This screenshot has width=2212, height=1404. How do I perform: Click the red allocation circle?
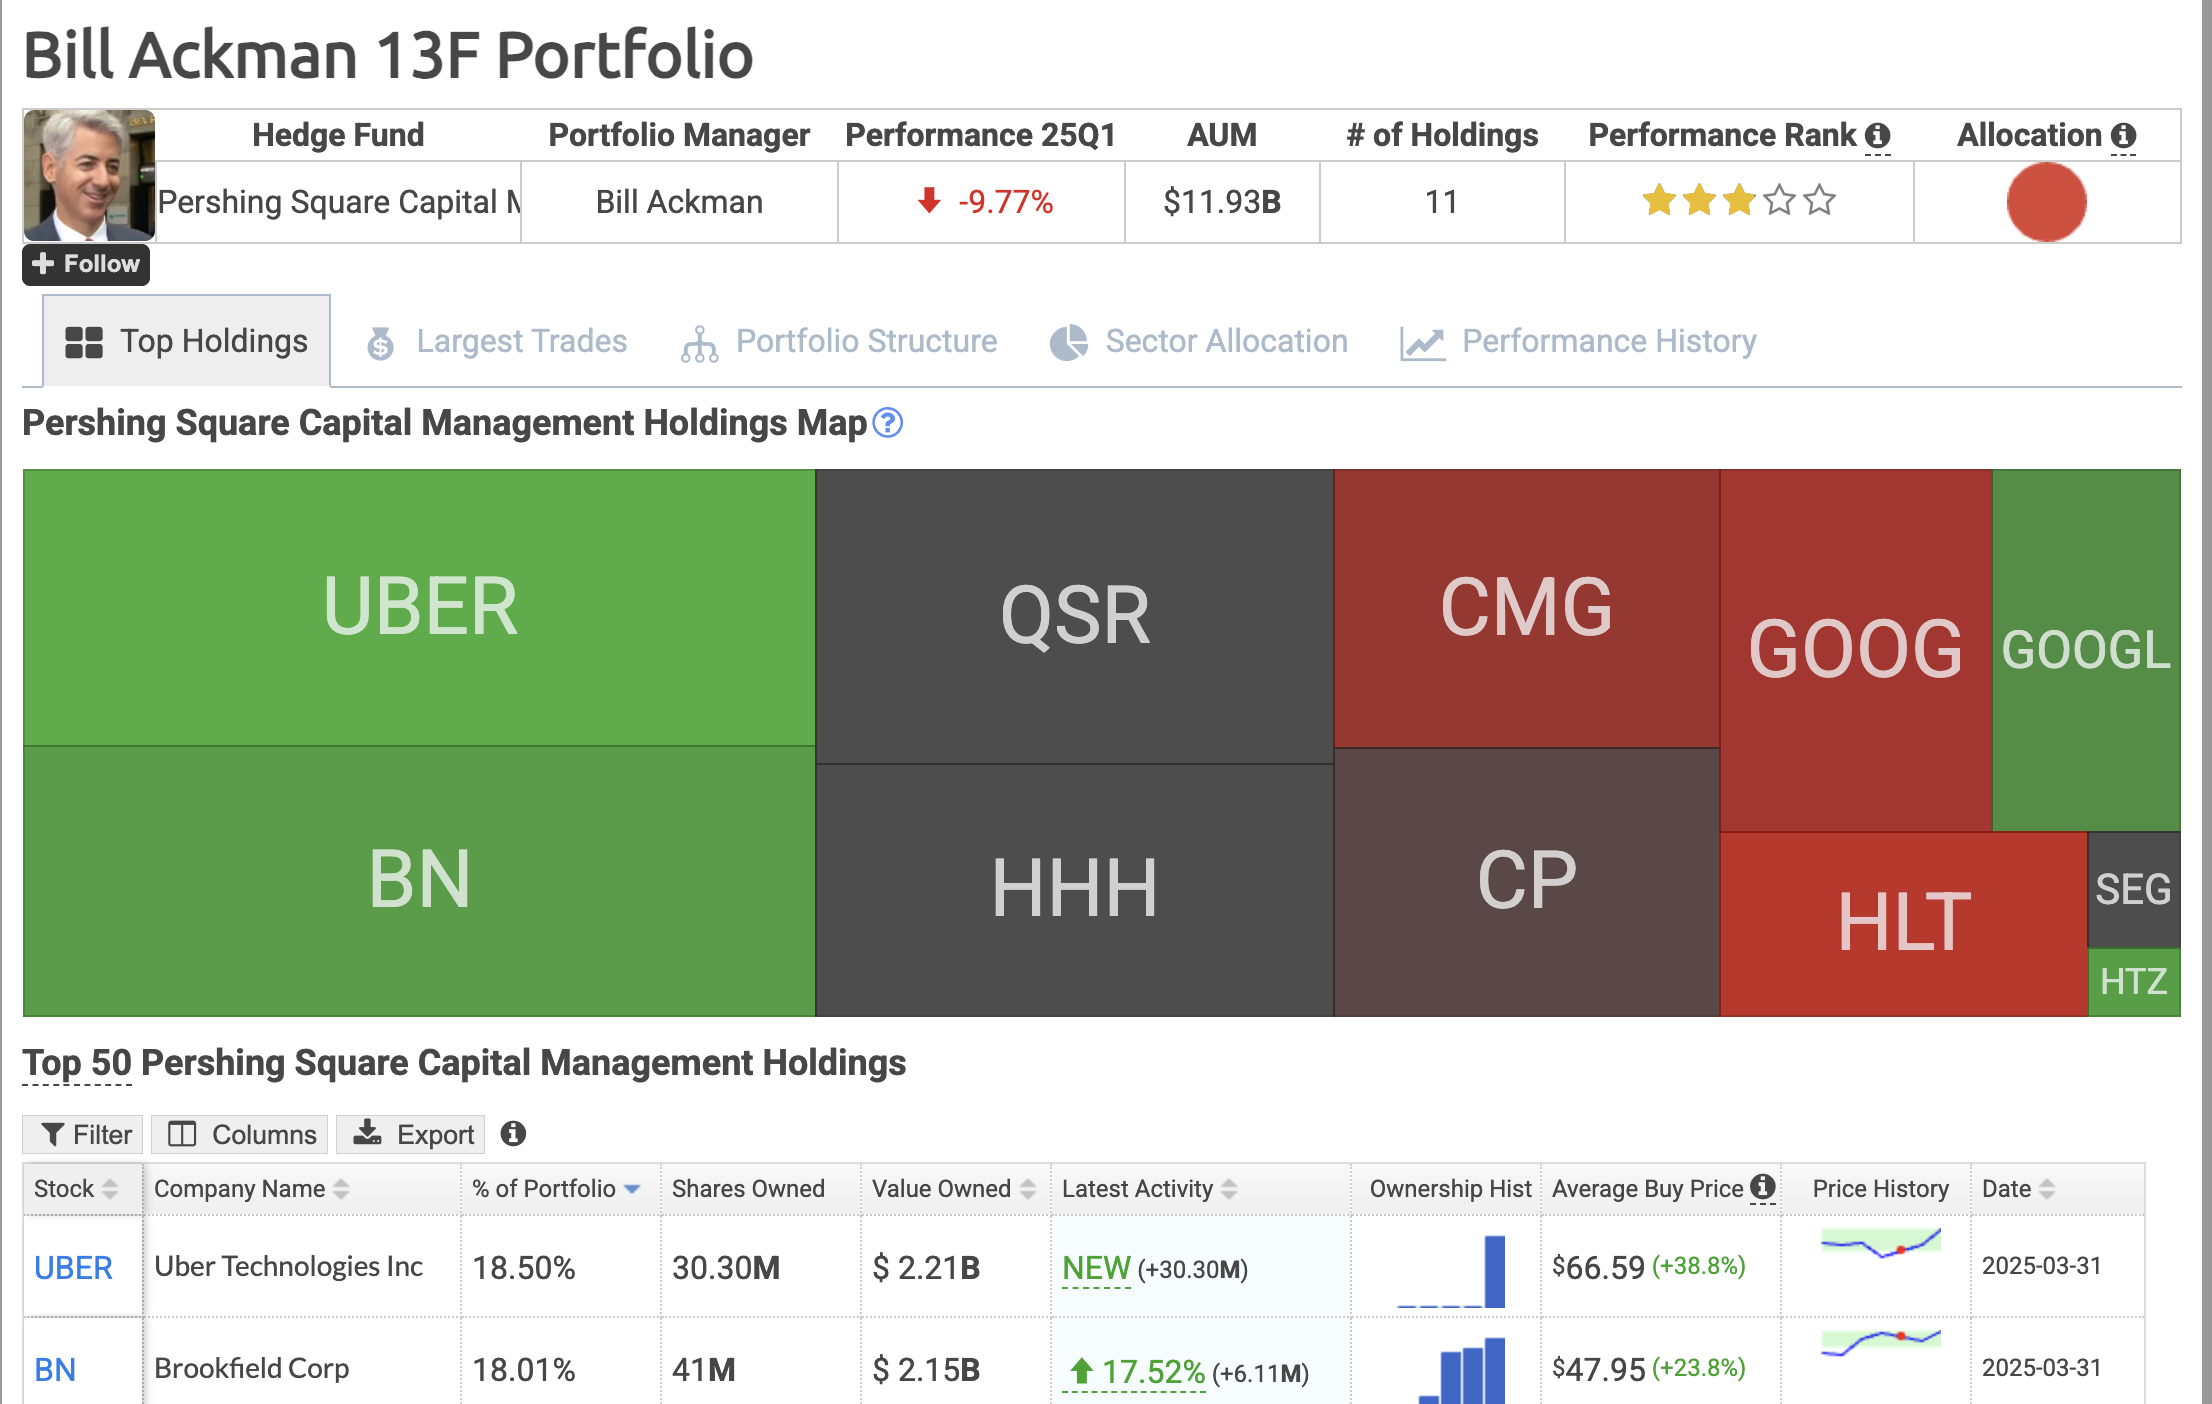coord(2046,202)
